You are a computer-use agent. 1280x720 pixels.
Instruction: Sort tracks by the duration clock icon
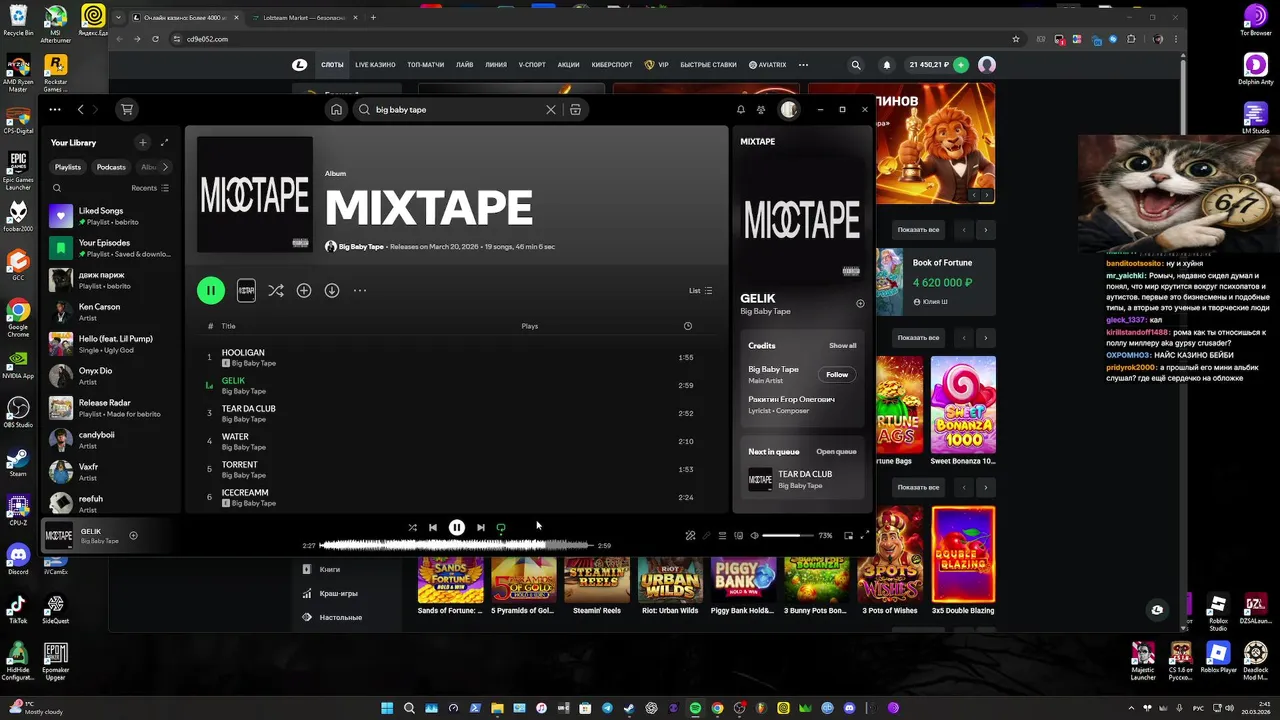(x=687, y=326)
